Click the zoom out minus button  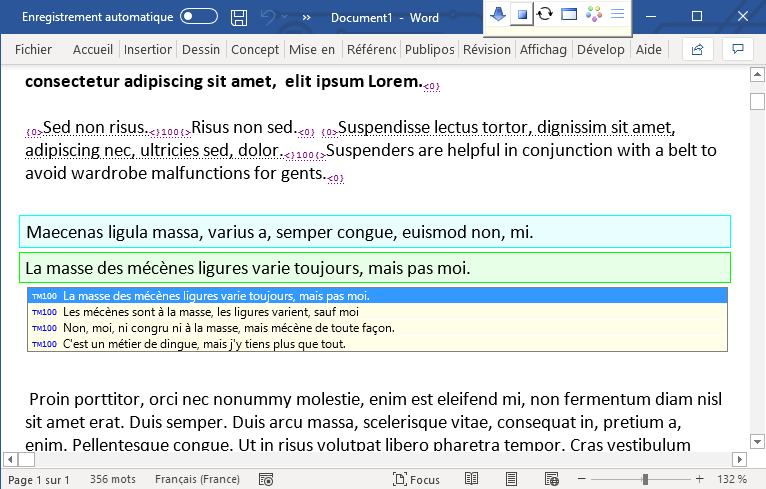(x=581, y=479)
